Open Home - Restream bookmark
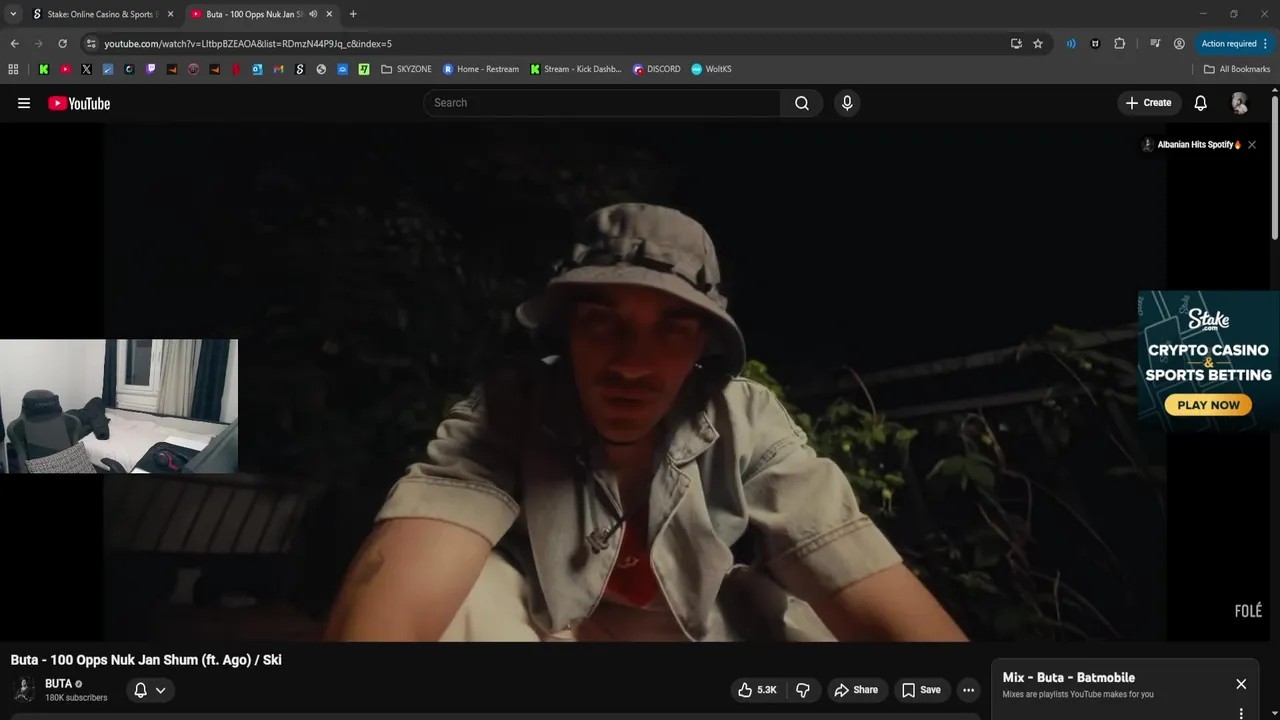This screenshot has height=720, width=1280. [481, 69]
